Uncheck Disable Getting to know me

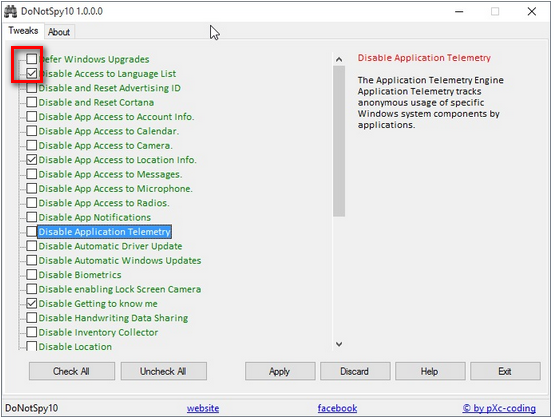tap(31, 303)
